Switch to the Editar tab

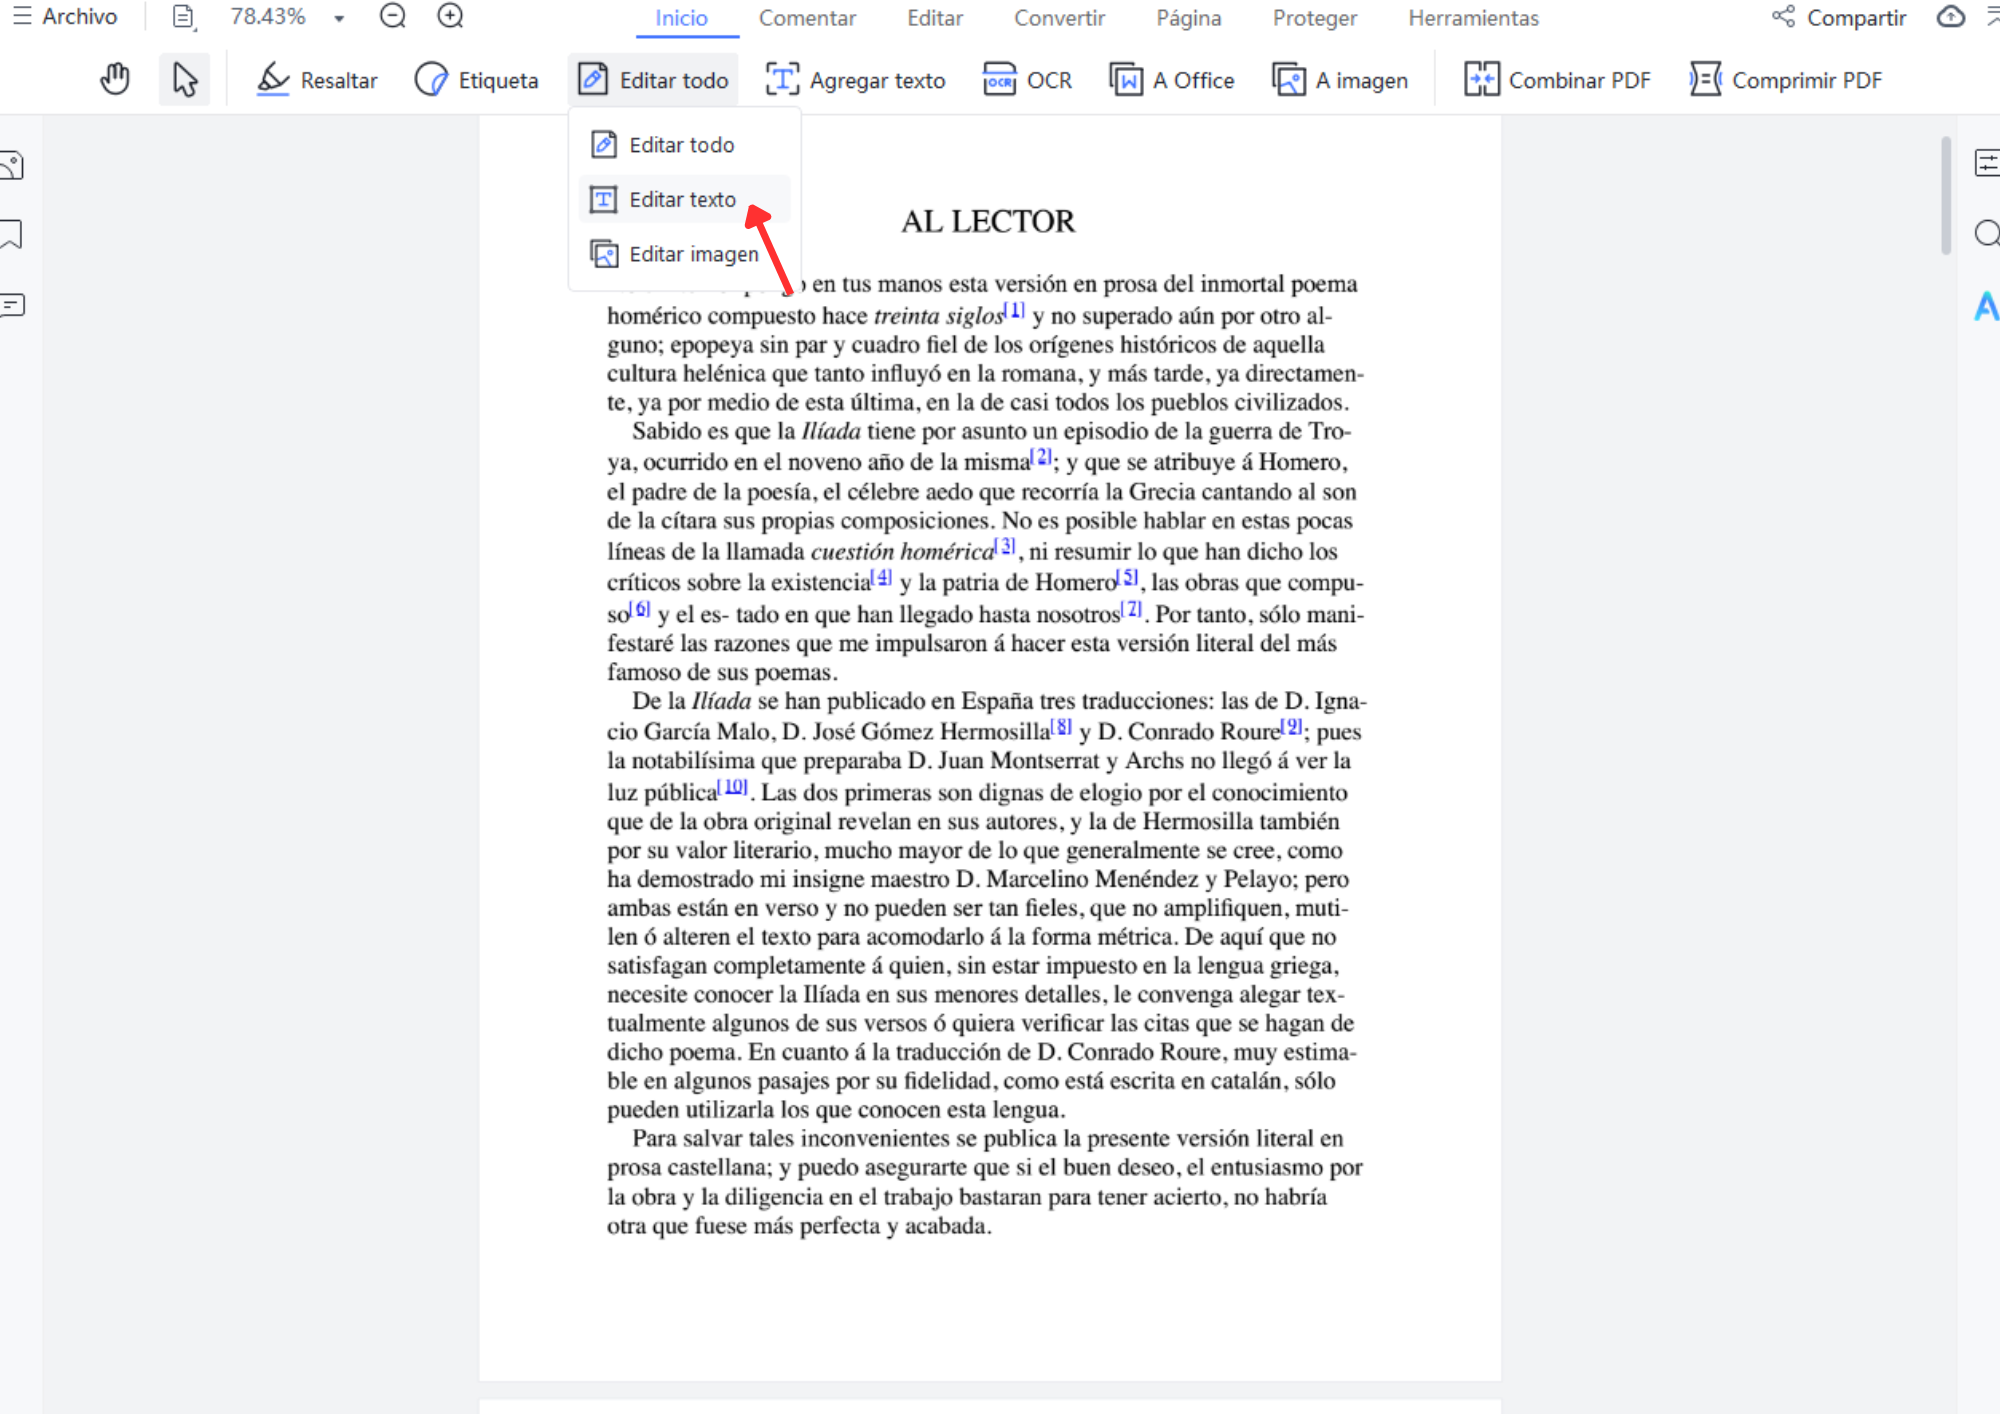coord(935,18)
